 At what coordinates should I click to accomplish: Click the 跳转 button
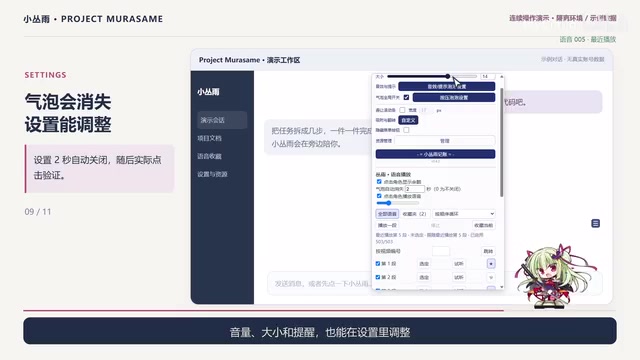(488, 251)
